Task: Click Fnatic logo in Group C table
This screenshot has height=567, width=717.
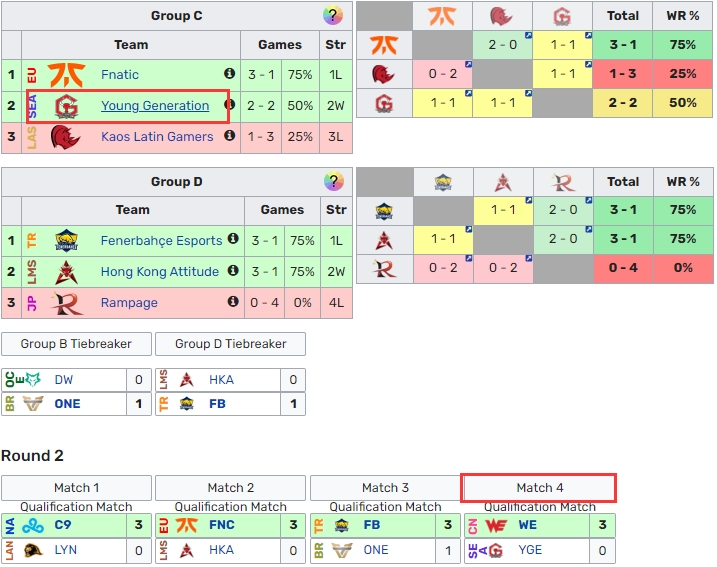Action: [x=66, y=75]
